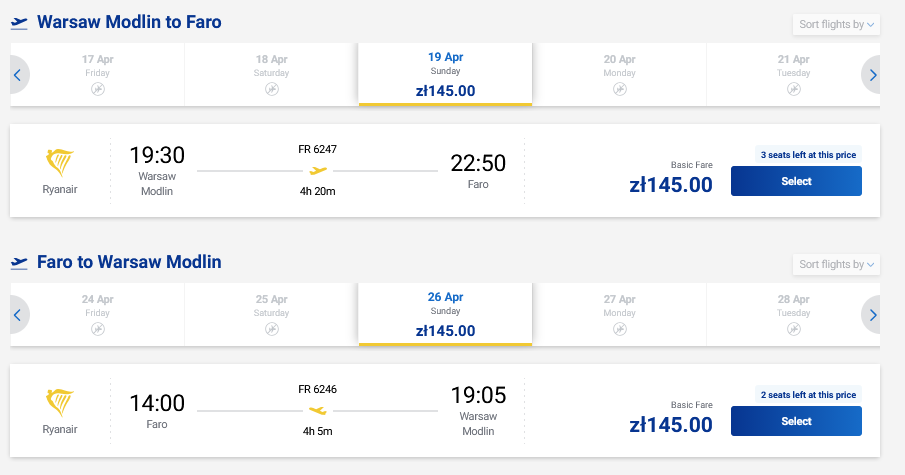Click flight number FR 6247

(x=317, y=149)
